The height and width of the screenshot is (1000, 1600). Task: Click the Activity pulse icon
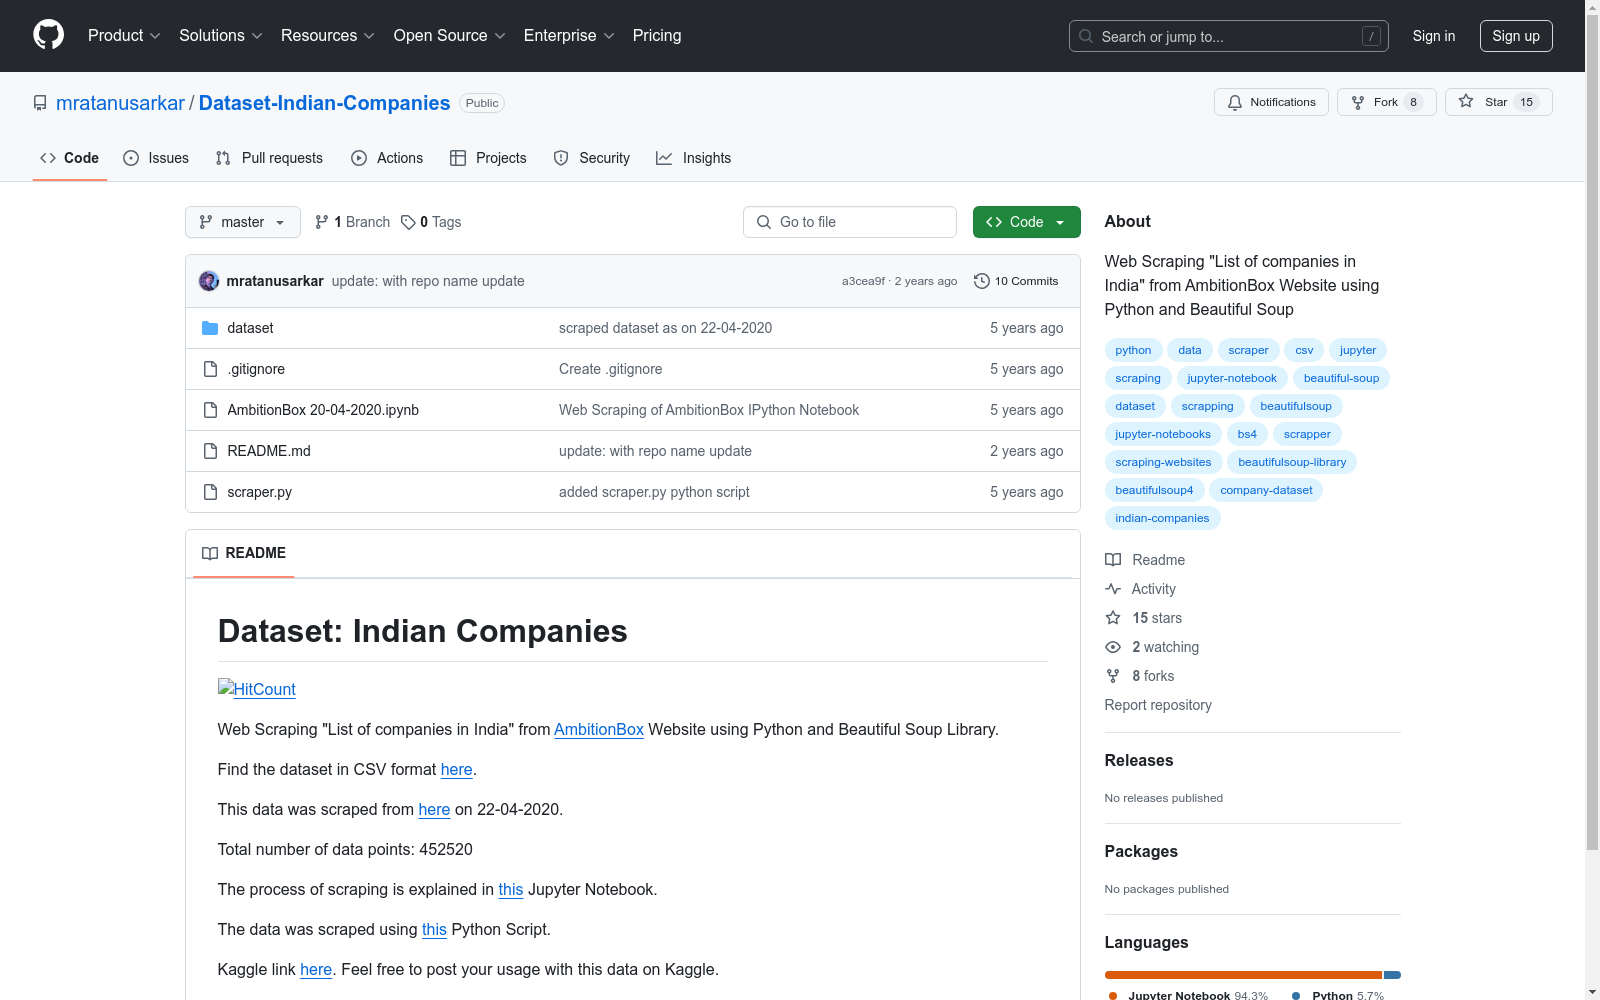coord(1113,589)
